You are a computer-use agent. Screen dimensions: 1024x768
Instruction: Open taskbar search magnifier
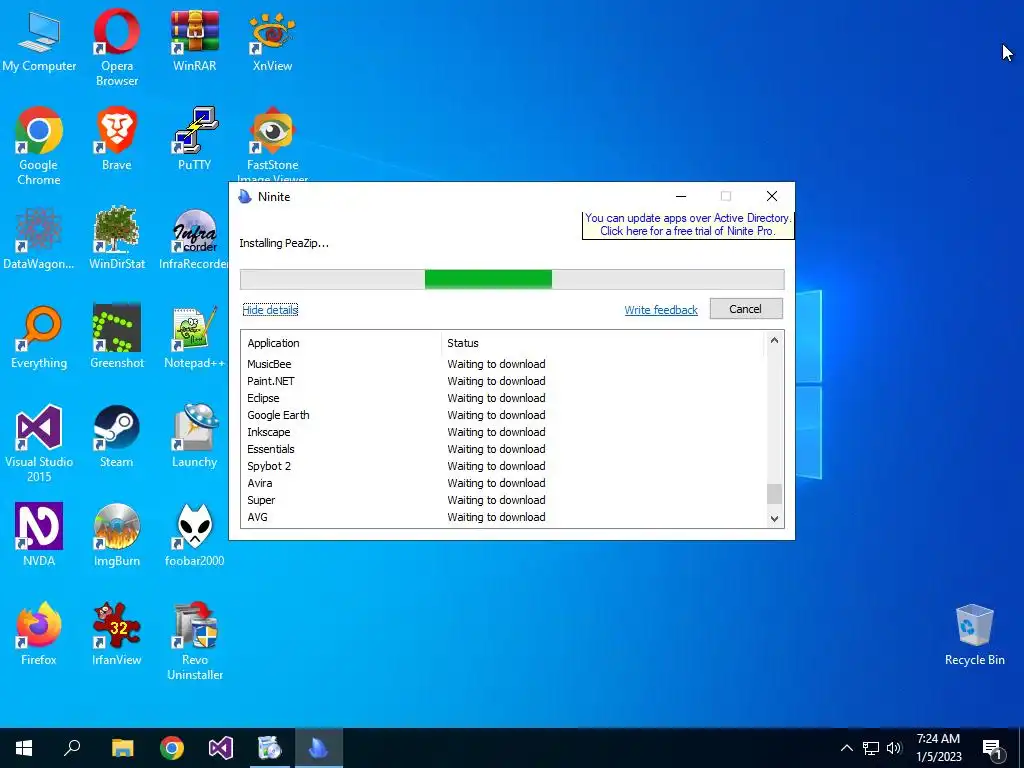pyautogui.click(x=72, y=748)
